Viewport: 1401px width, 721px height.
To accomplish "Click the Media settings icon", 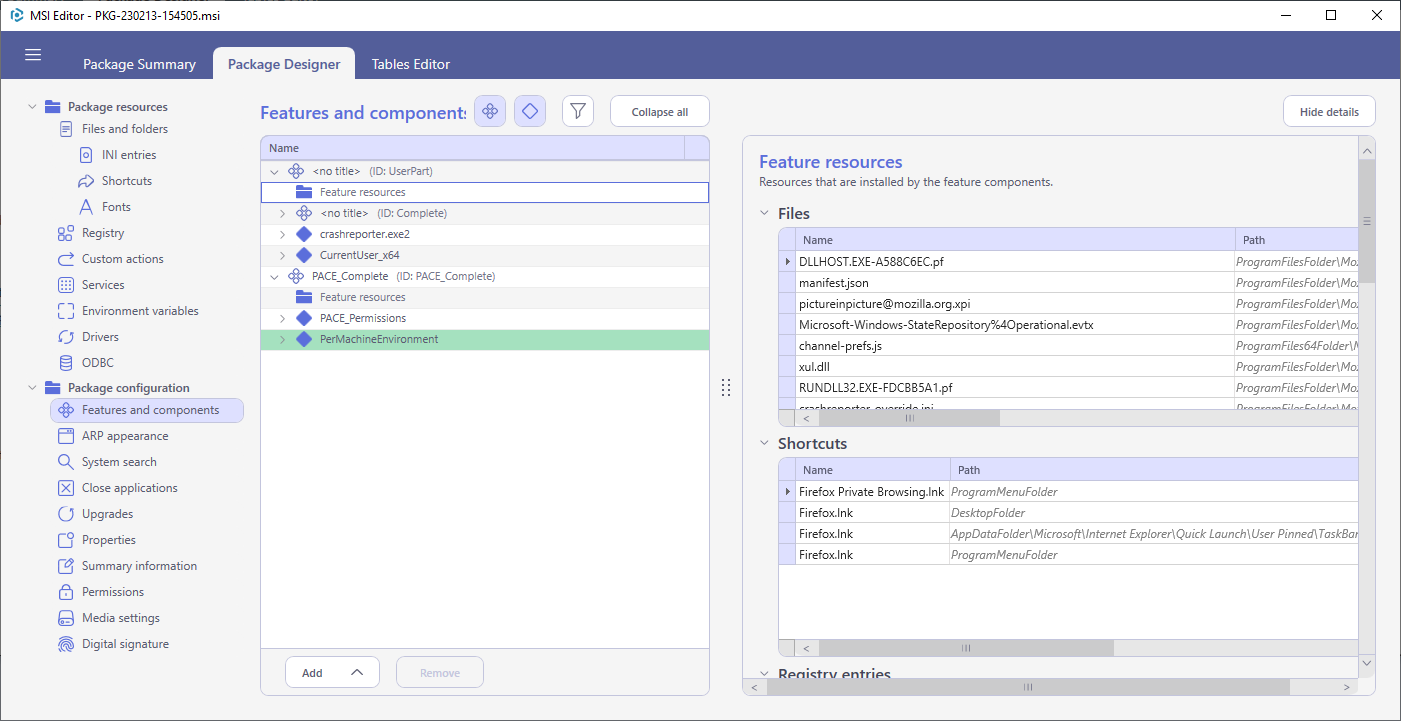I will tap(66, 618).
